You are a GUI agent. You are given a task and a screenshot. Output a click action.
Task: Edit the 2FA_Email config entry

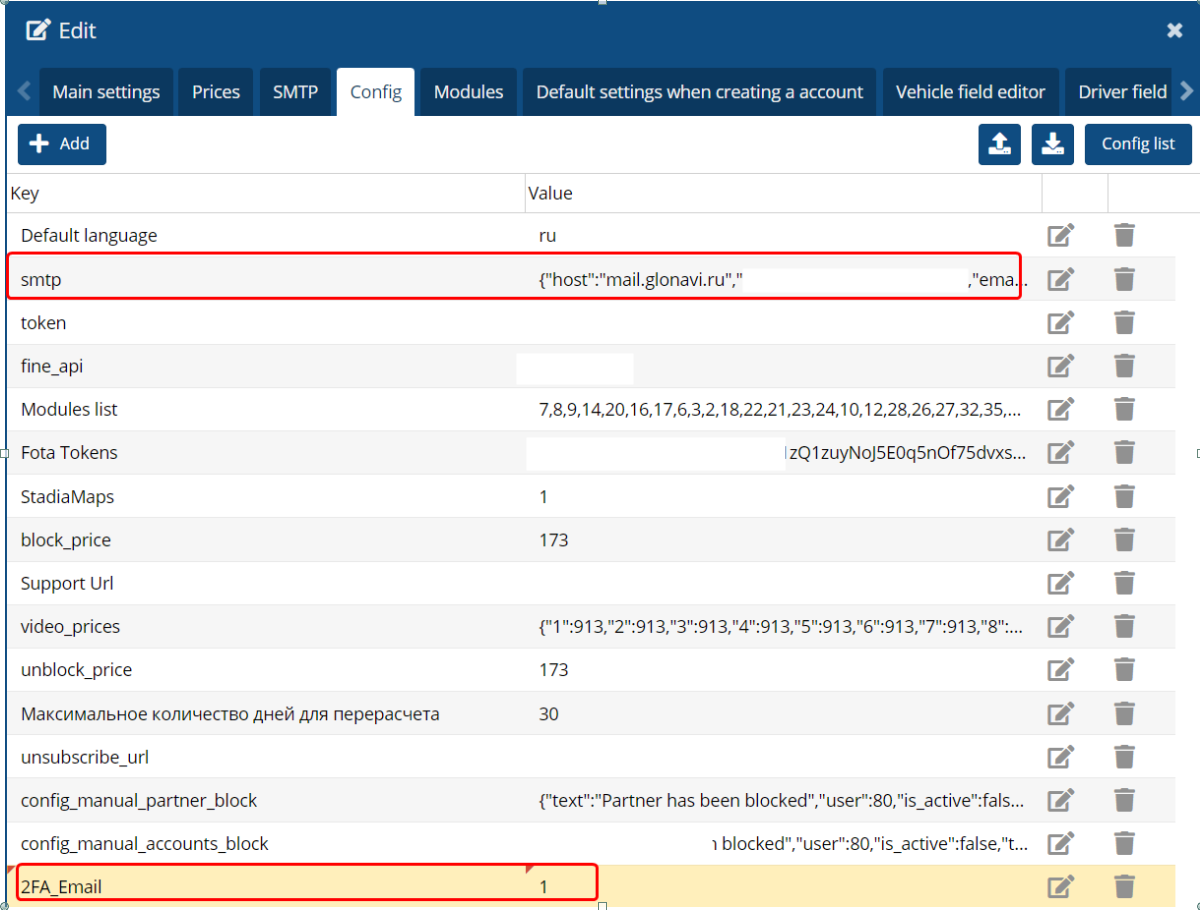[1060, 887]
